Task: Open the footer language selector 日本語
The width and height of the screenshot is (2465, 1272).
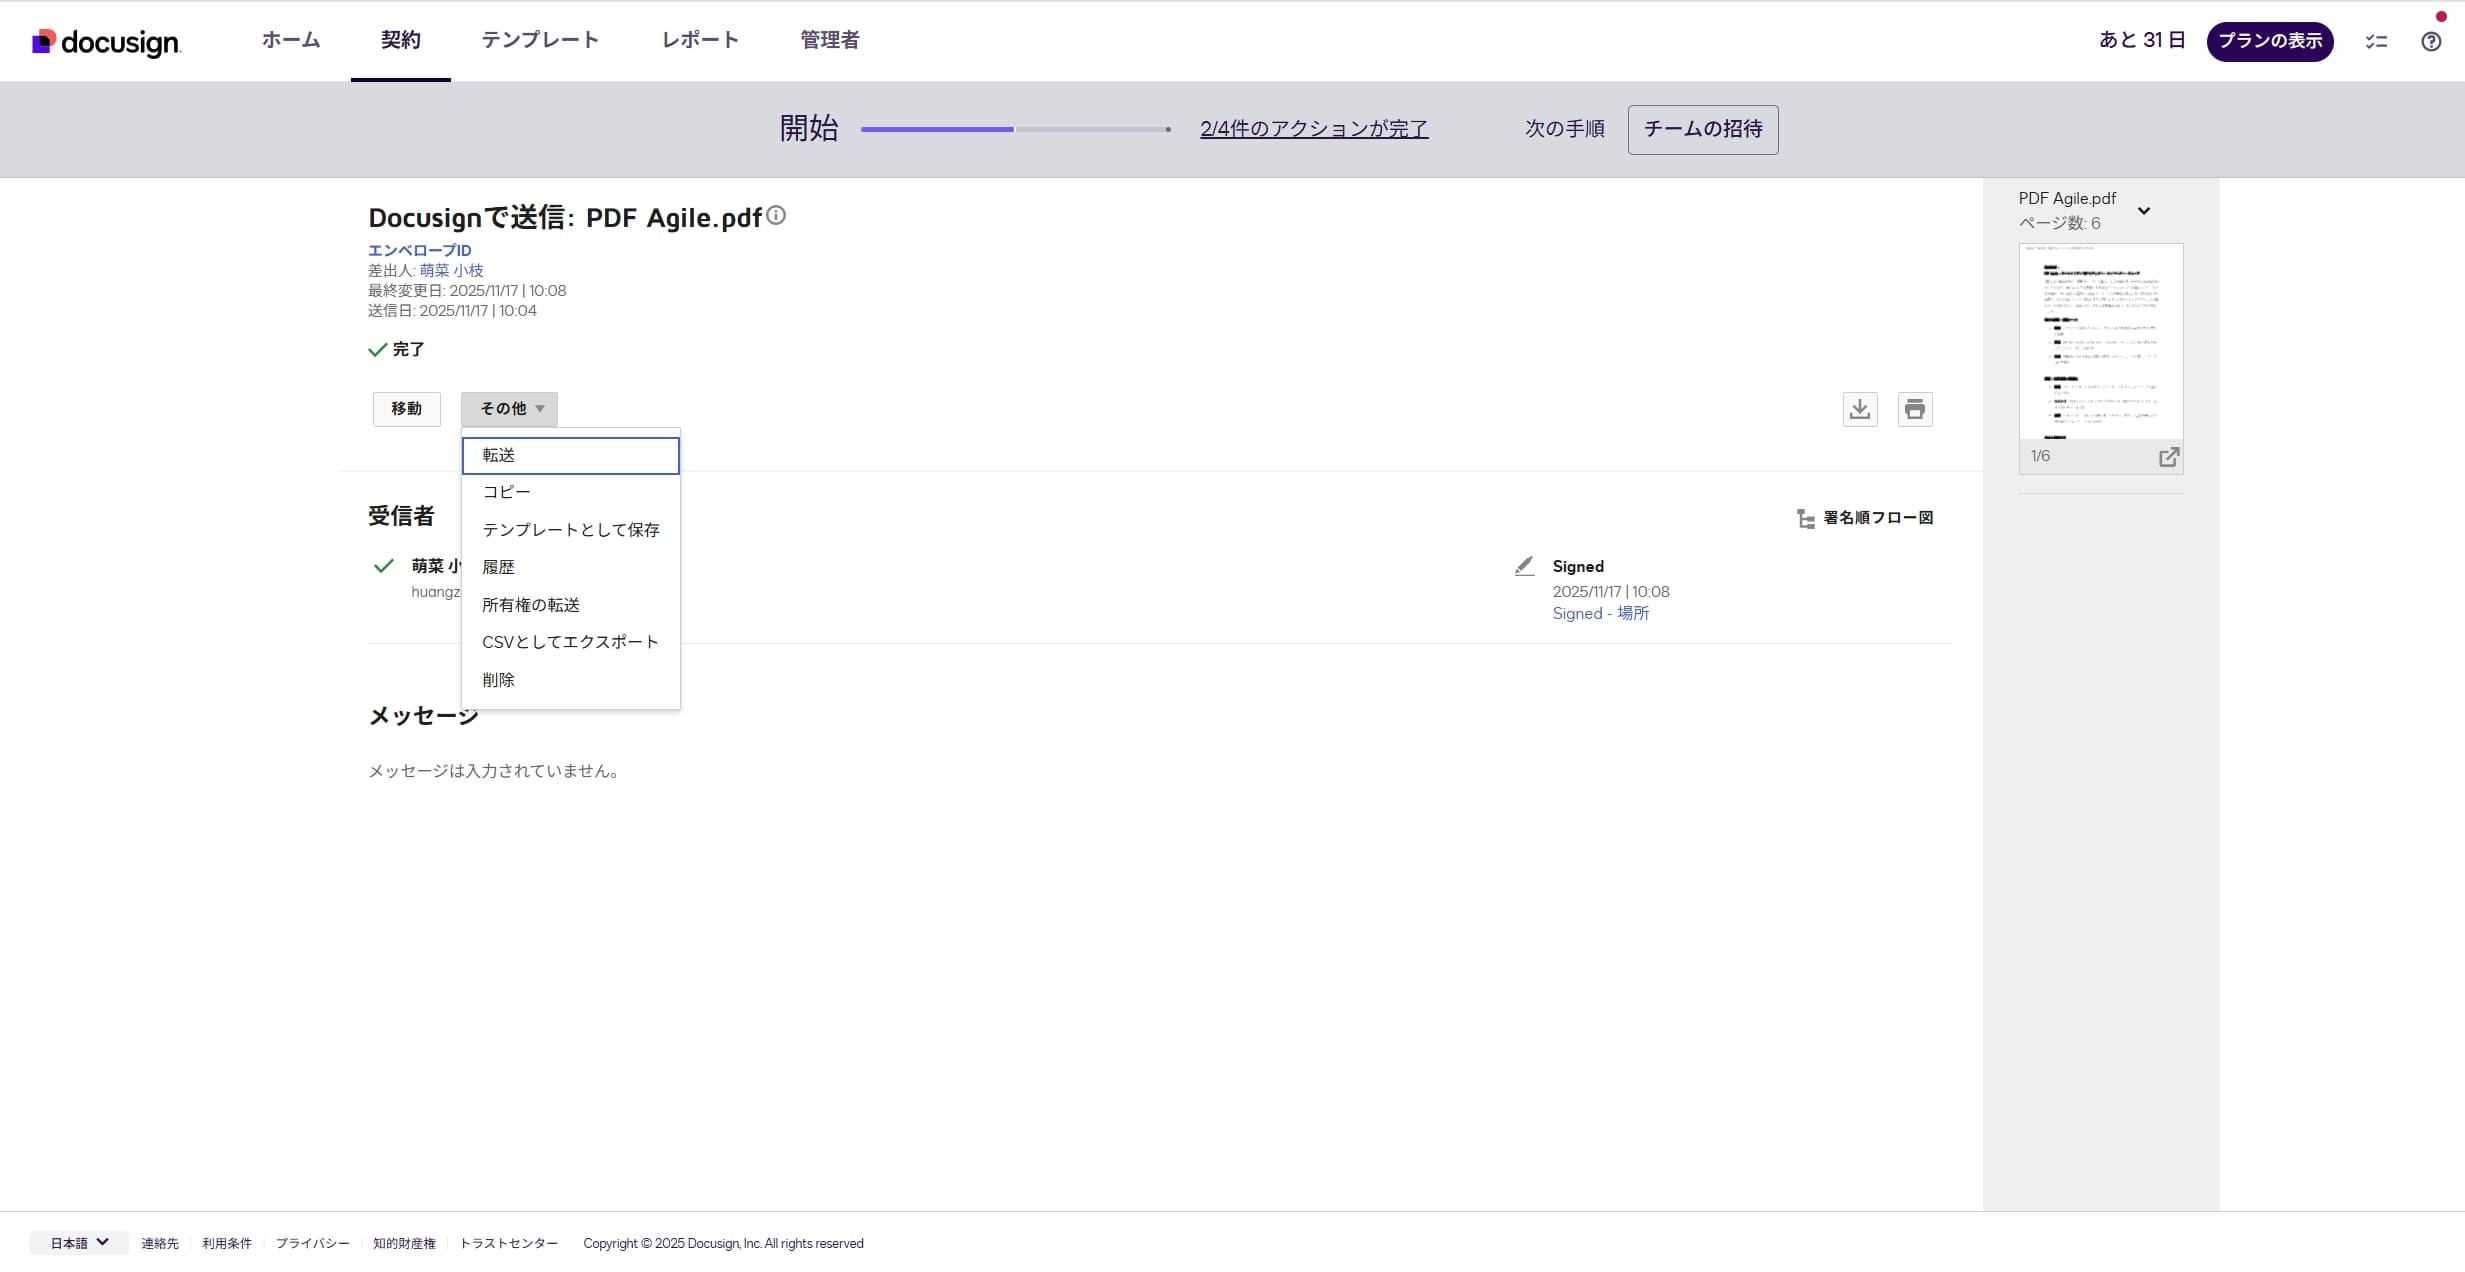Action: [x=77, y=1242]
